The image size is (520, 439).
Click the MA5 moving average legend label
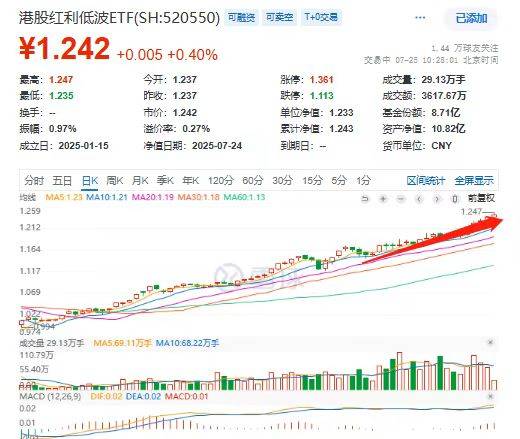[64, 197]
